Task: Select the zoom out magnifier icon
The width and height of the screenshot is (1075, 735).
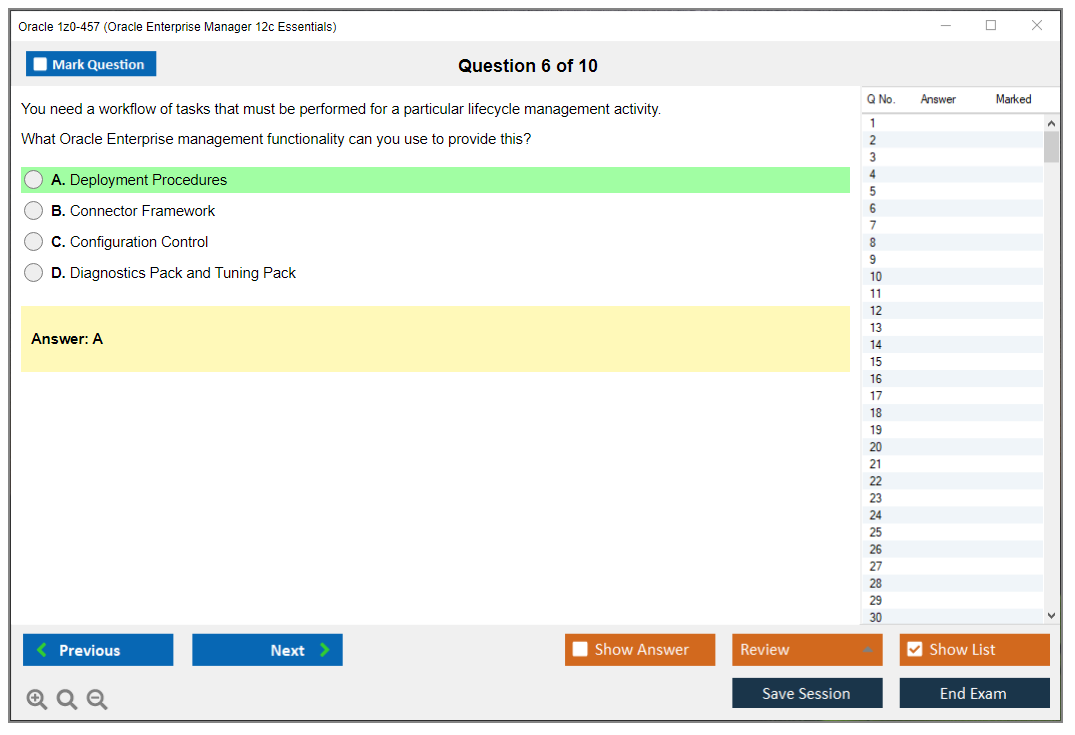Action: (x=96, y=699)
